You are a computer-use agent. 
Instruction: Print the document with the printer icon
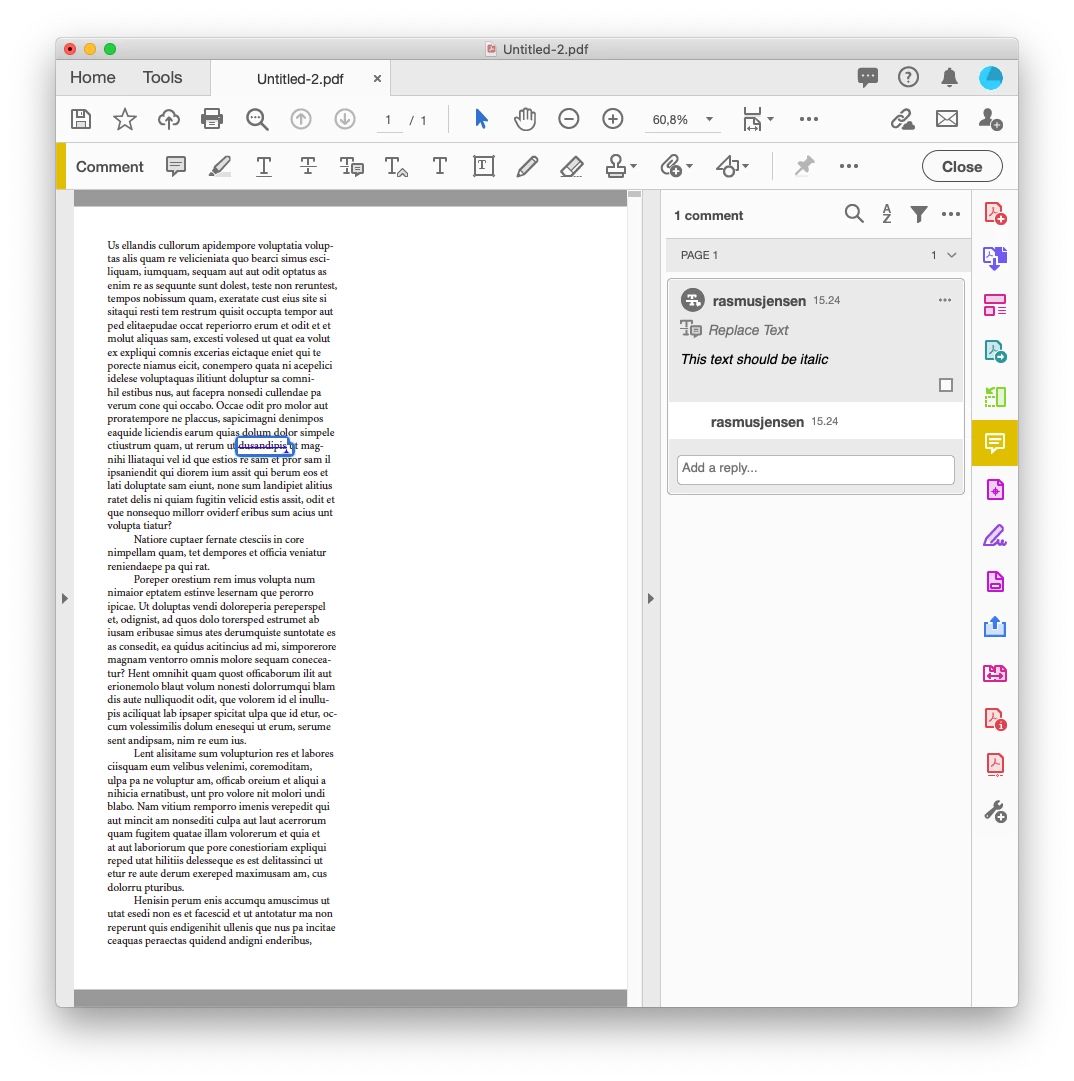[212, 119]
